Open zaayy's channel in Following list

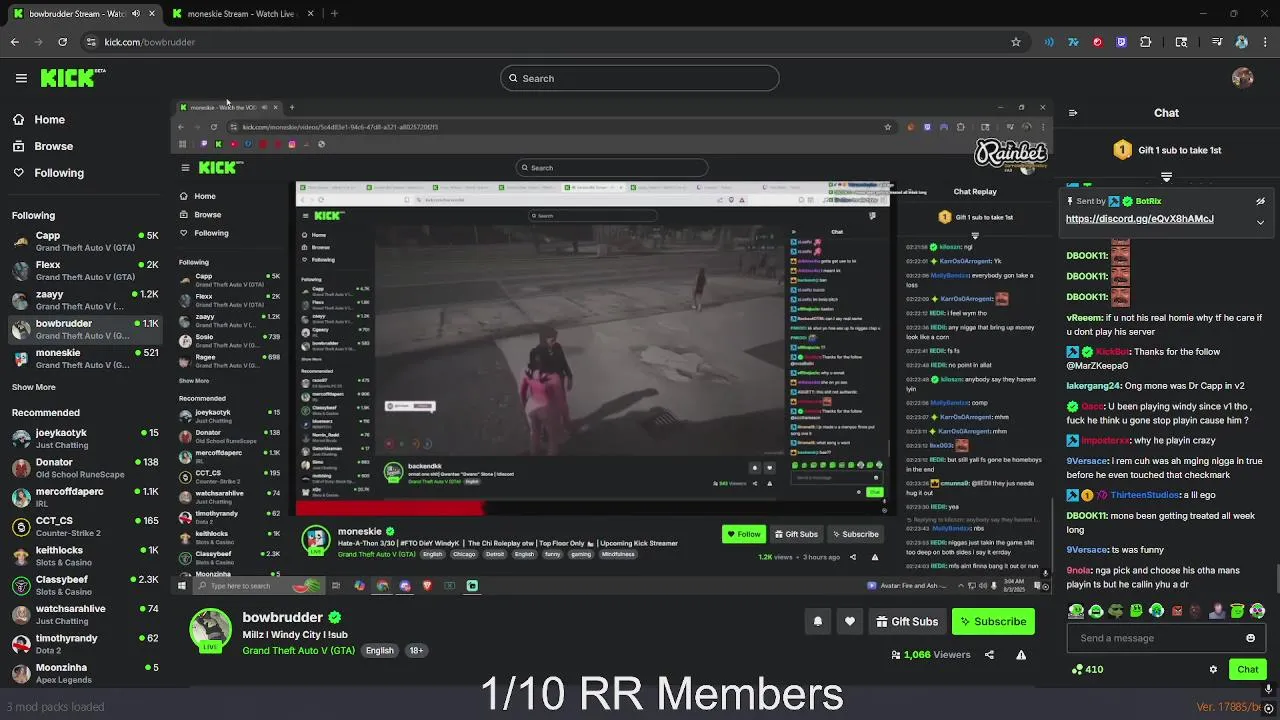pos(85,300)
